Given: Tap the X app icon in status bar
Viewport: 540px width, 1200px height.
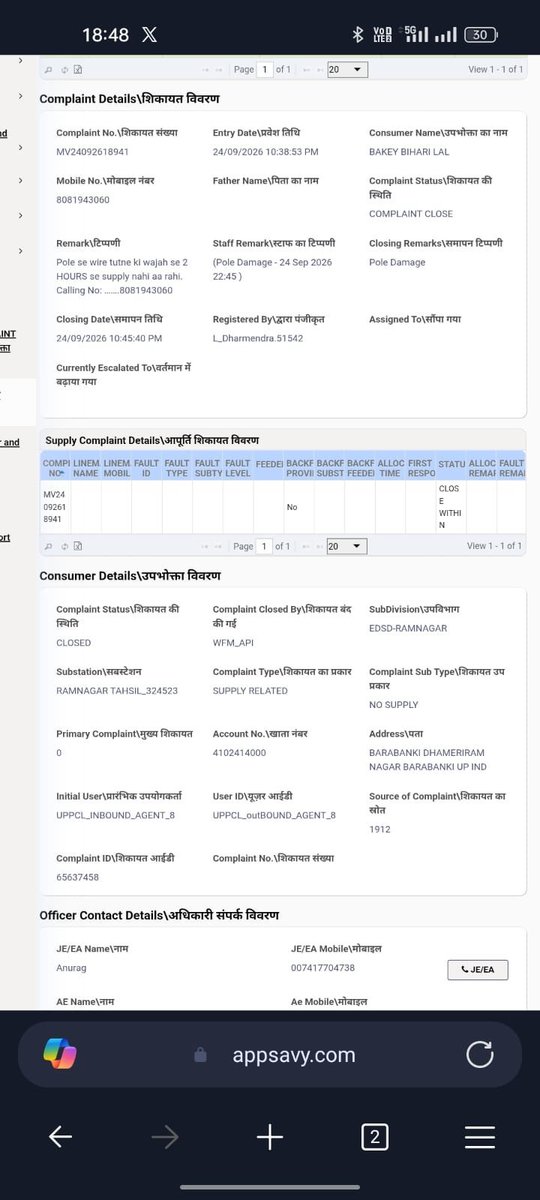Looking at the screenshot, I should (149, 34).
